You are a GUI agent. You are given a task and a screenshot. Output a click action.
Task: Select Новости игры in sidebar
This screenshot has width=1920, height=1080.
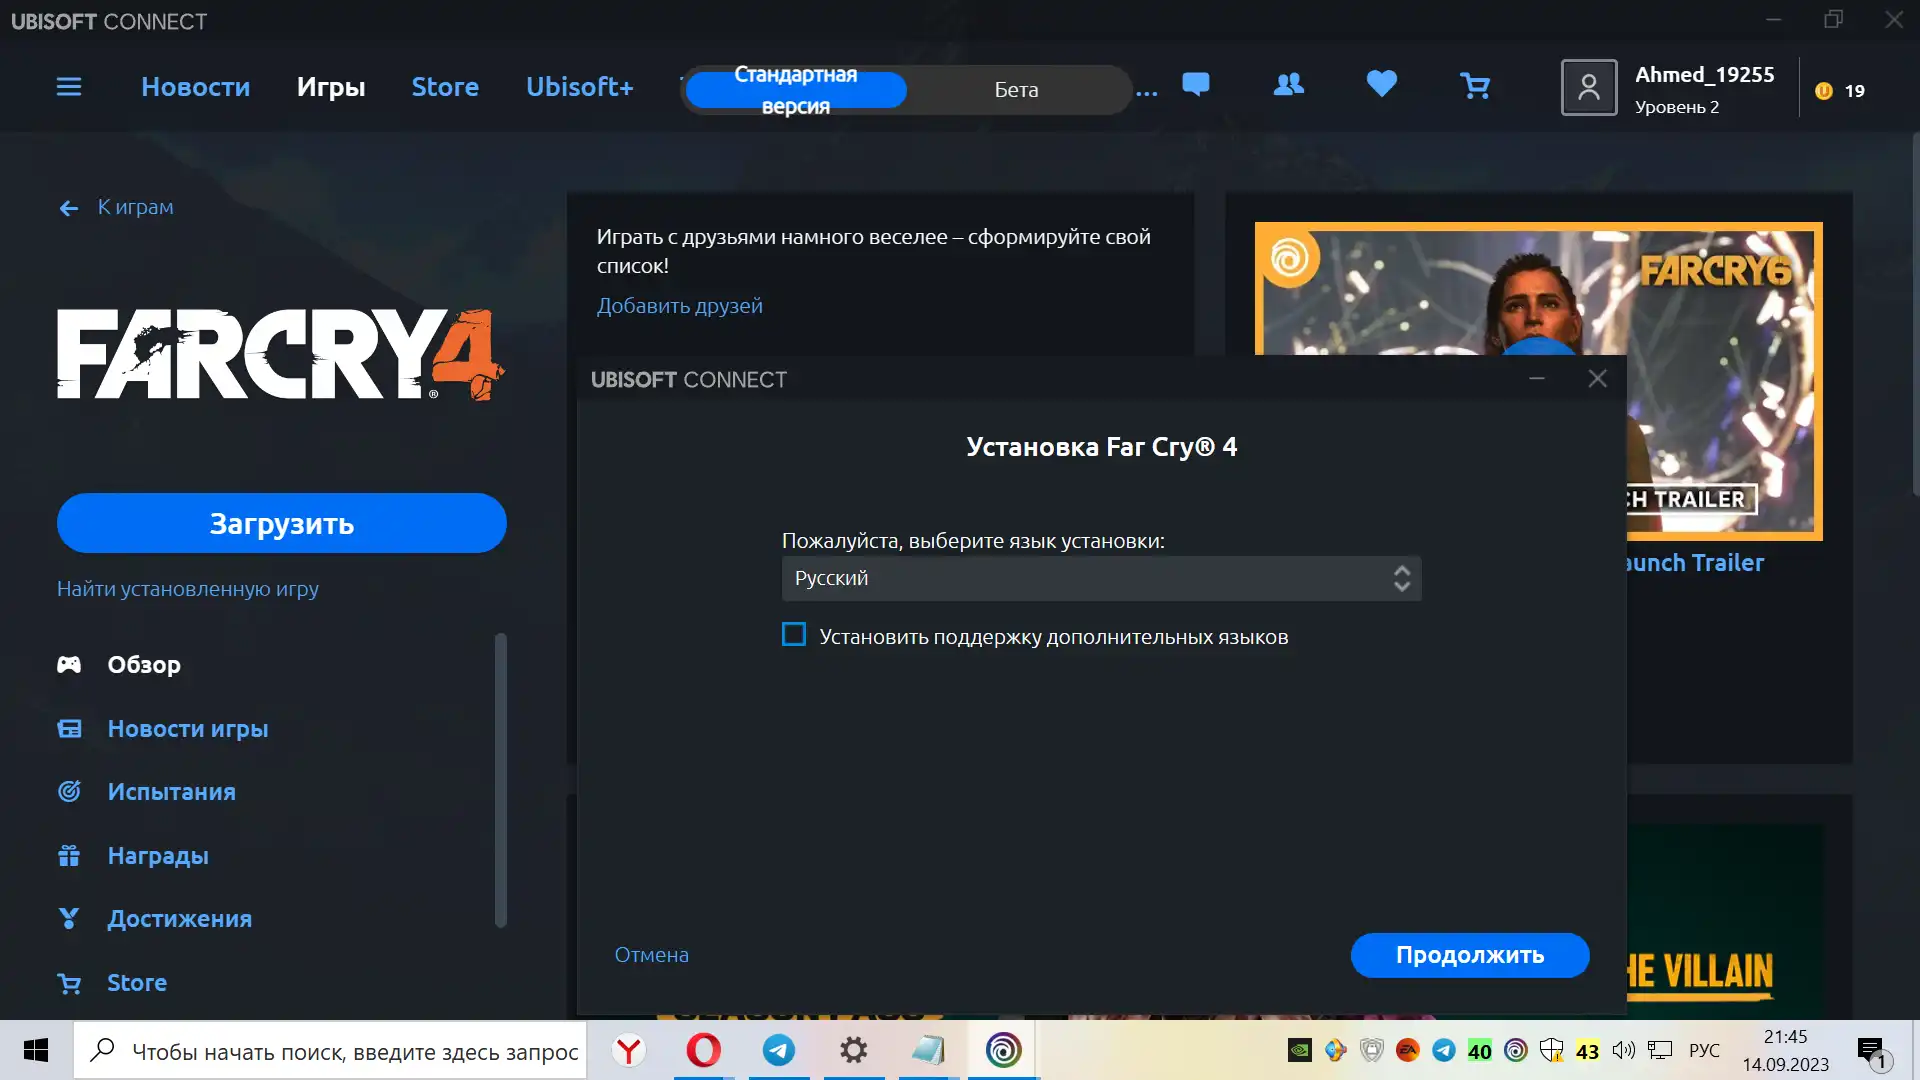pyautogui.click(x=188, y=729)
